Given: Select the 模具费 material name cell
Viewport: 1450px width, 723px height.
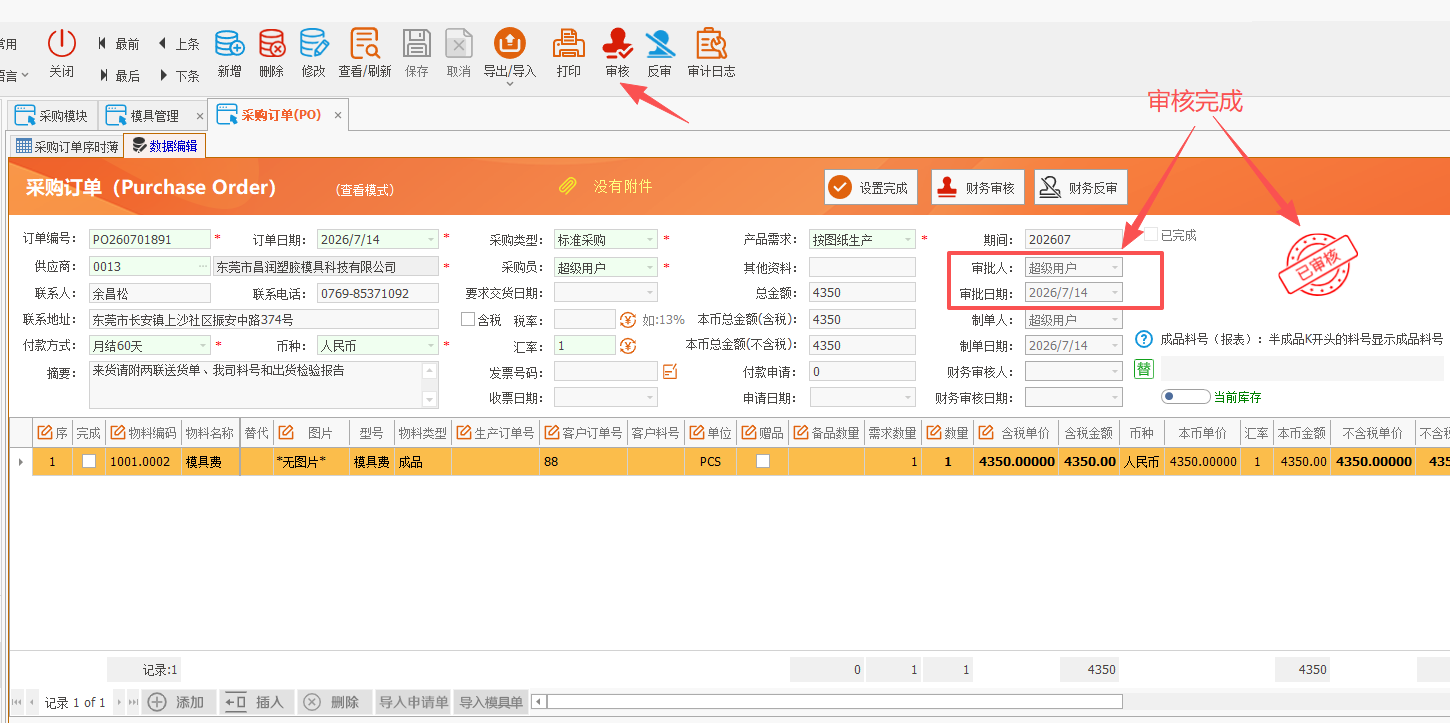Looking at the screenshot, I should click(x=211, y=462).
